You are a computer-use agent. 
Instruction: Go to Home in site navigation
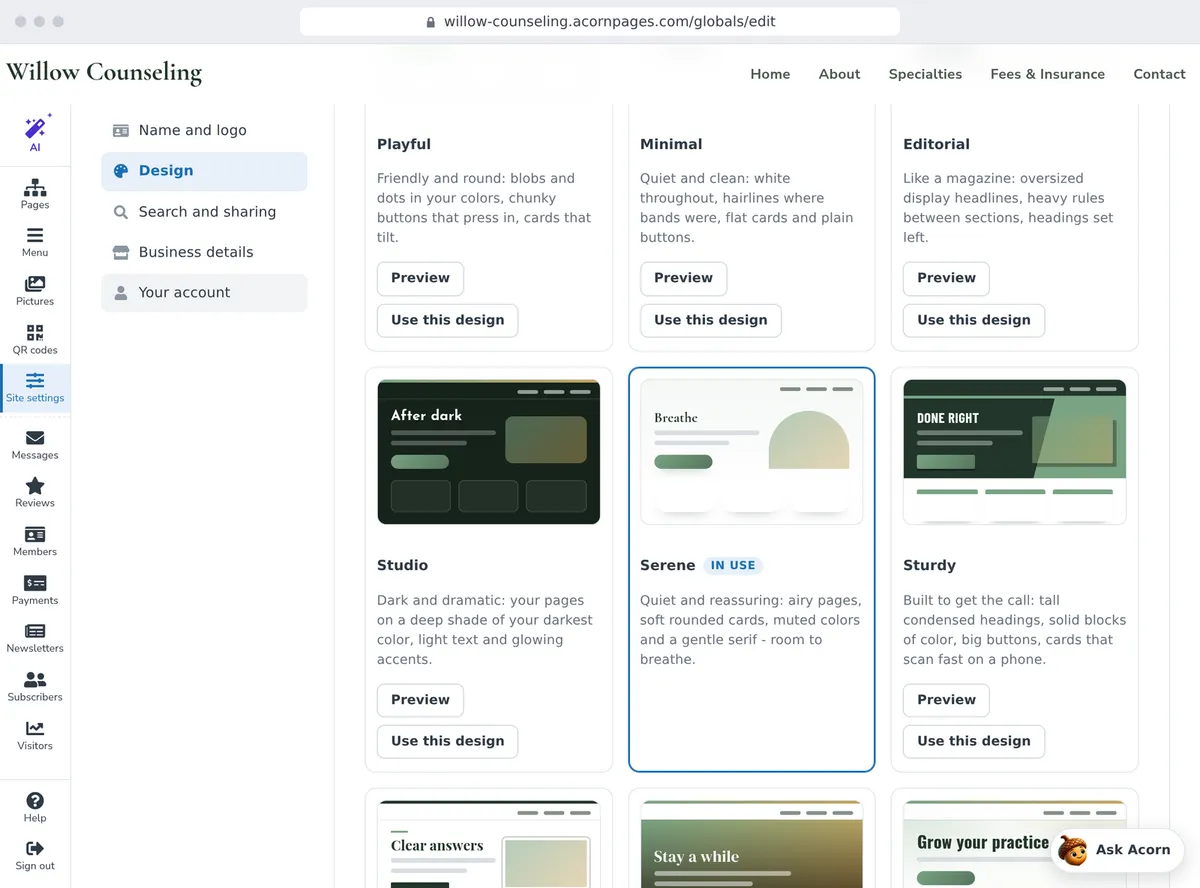770,74
